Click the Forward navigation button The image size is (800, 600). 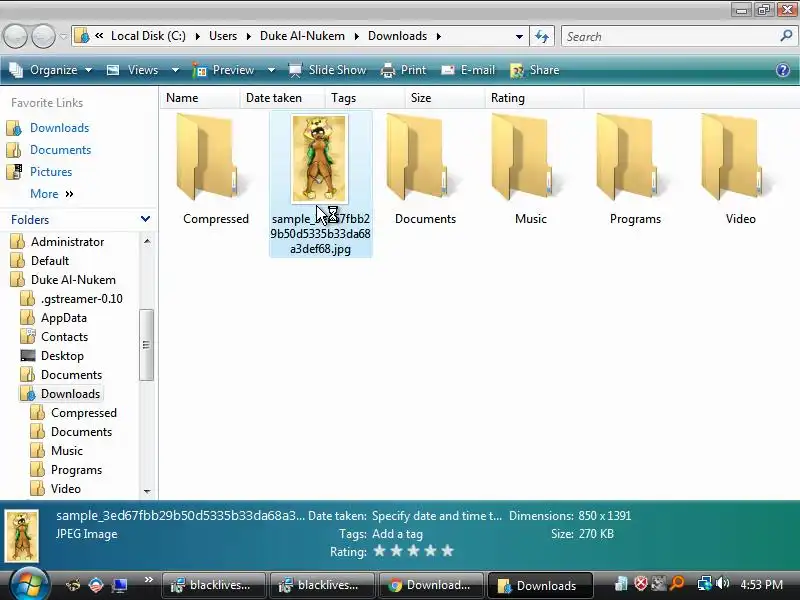tap(43, 36)
